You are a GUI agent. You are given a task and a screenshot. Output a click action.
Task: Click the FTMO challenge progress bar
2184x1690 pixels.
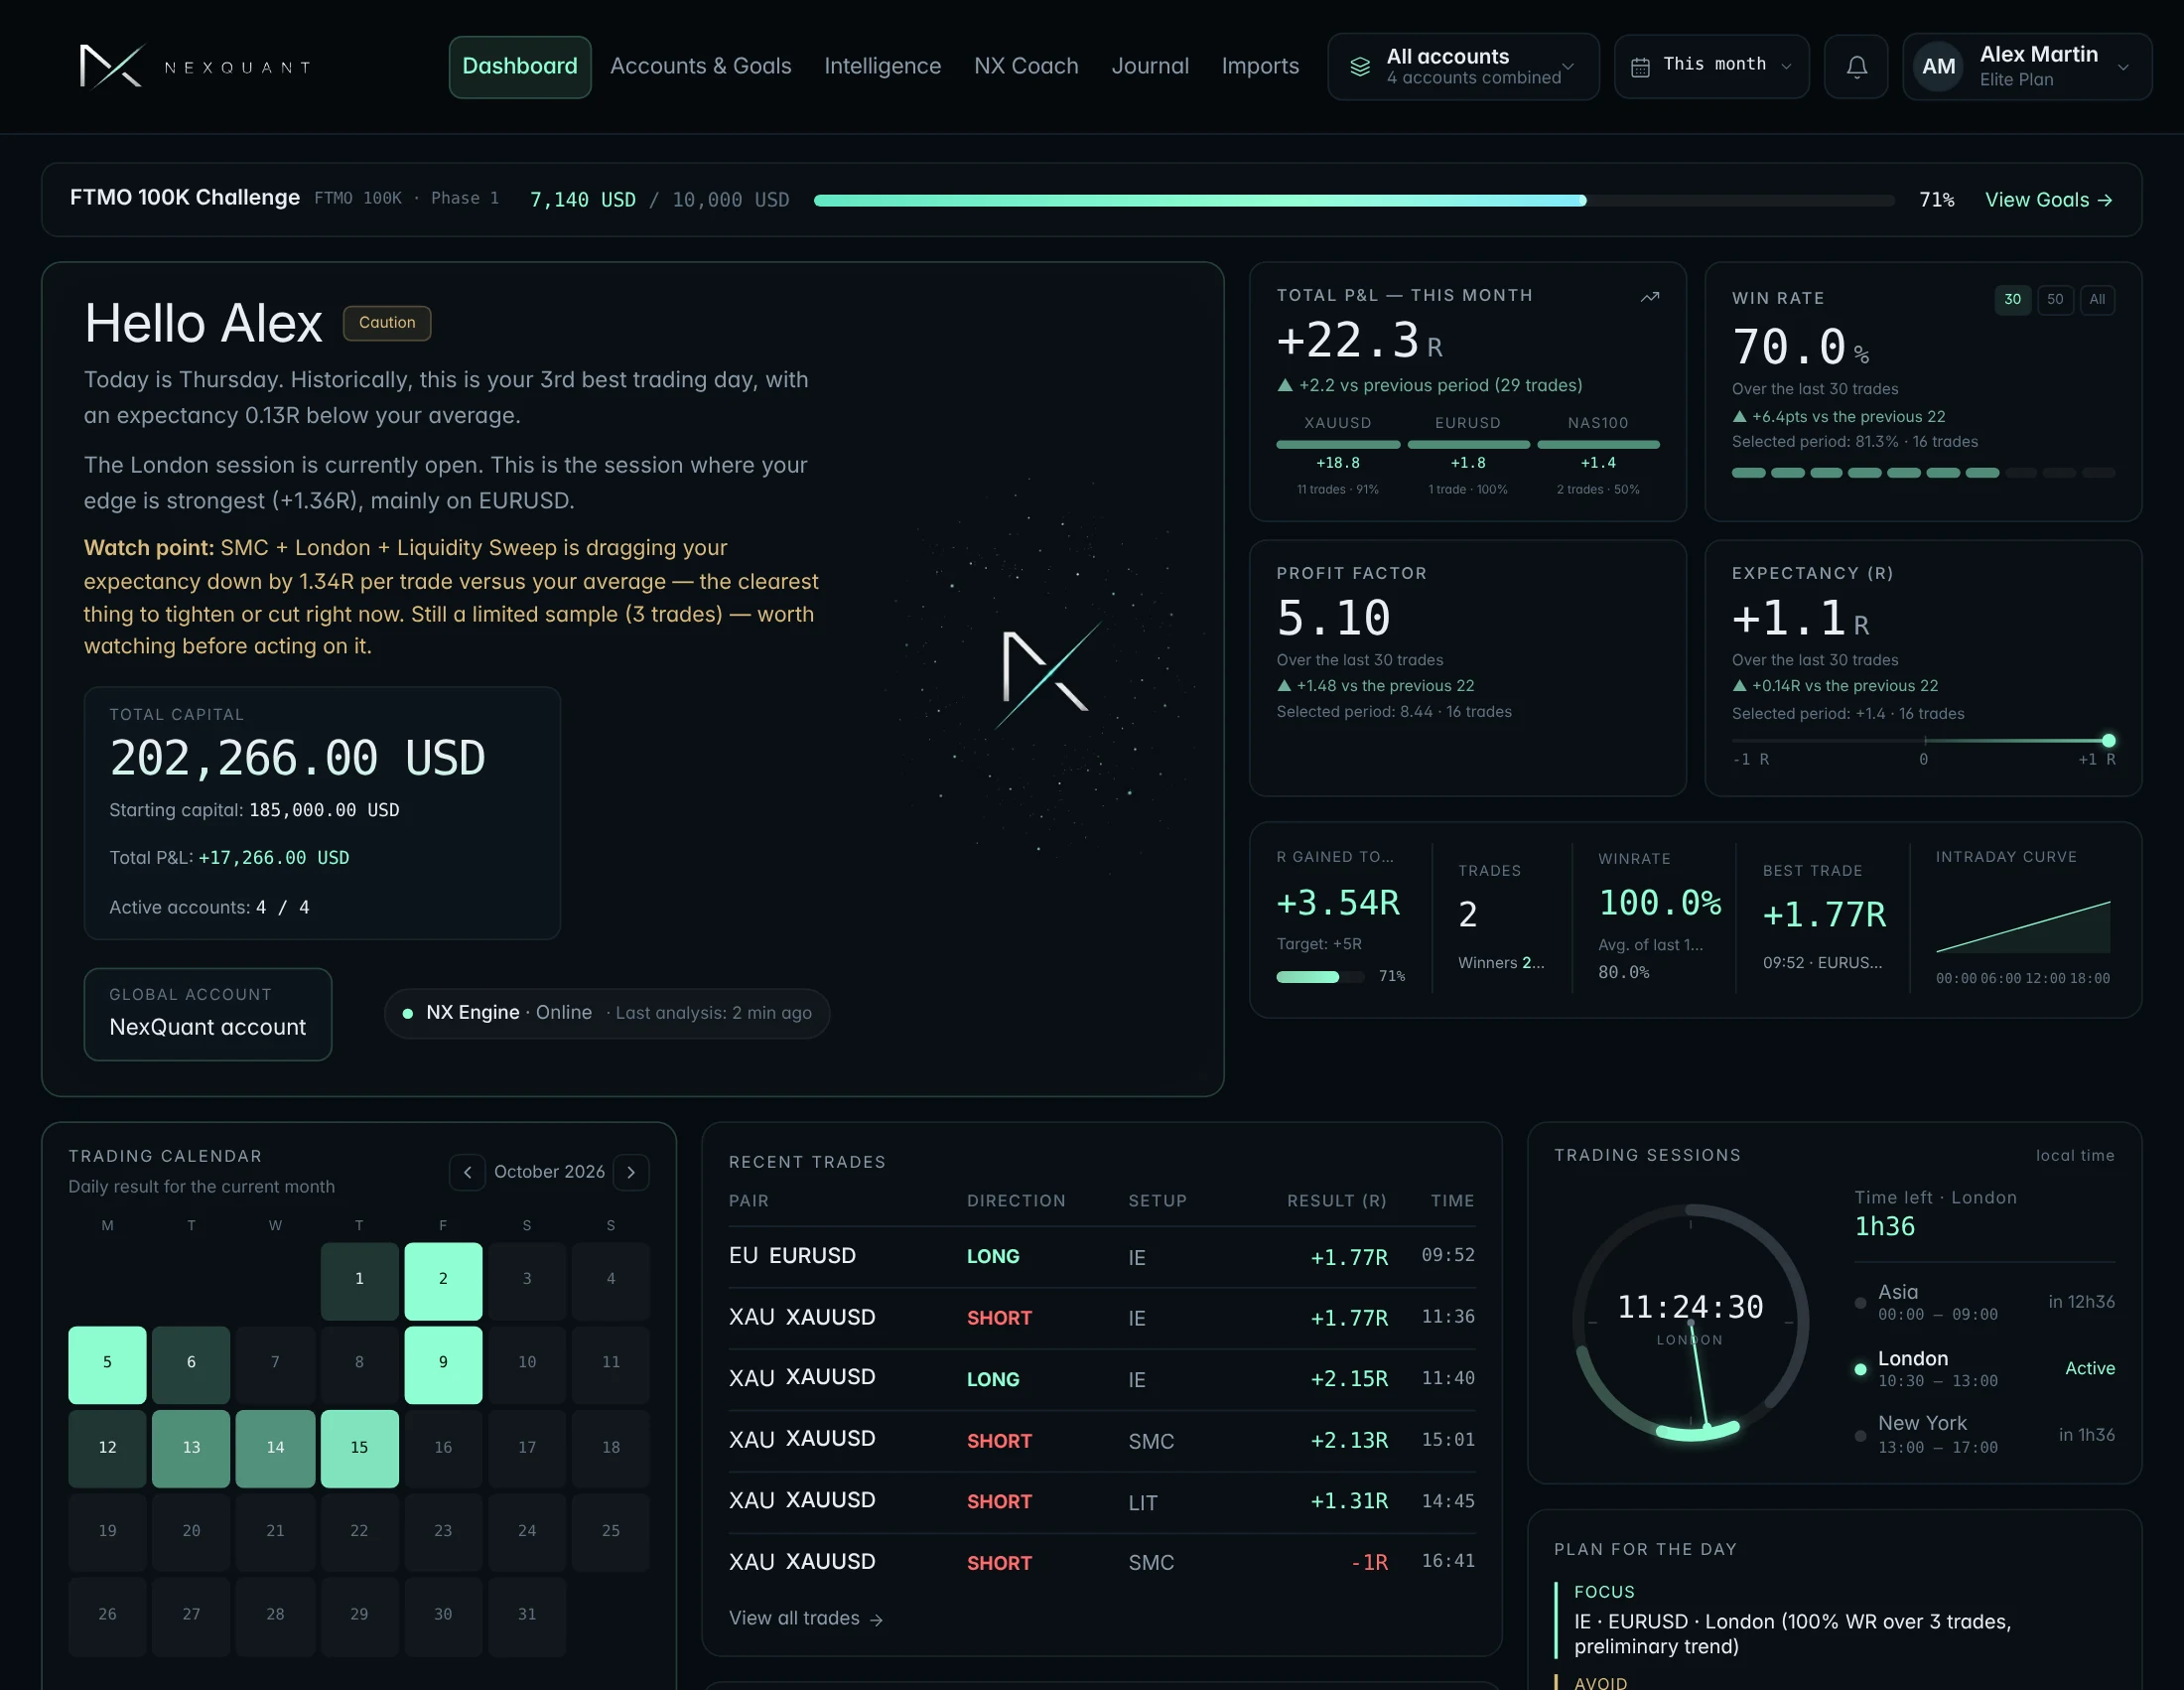coord(1354,200)
